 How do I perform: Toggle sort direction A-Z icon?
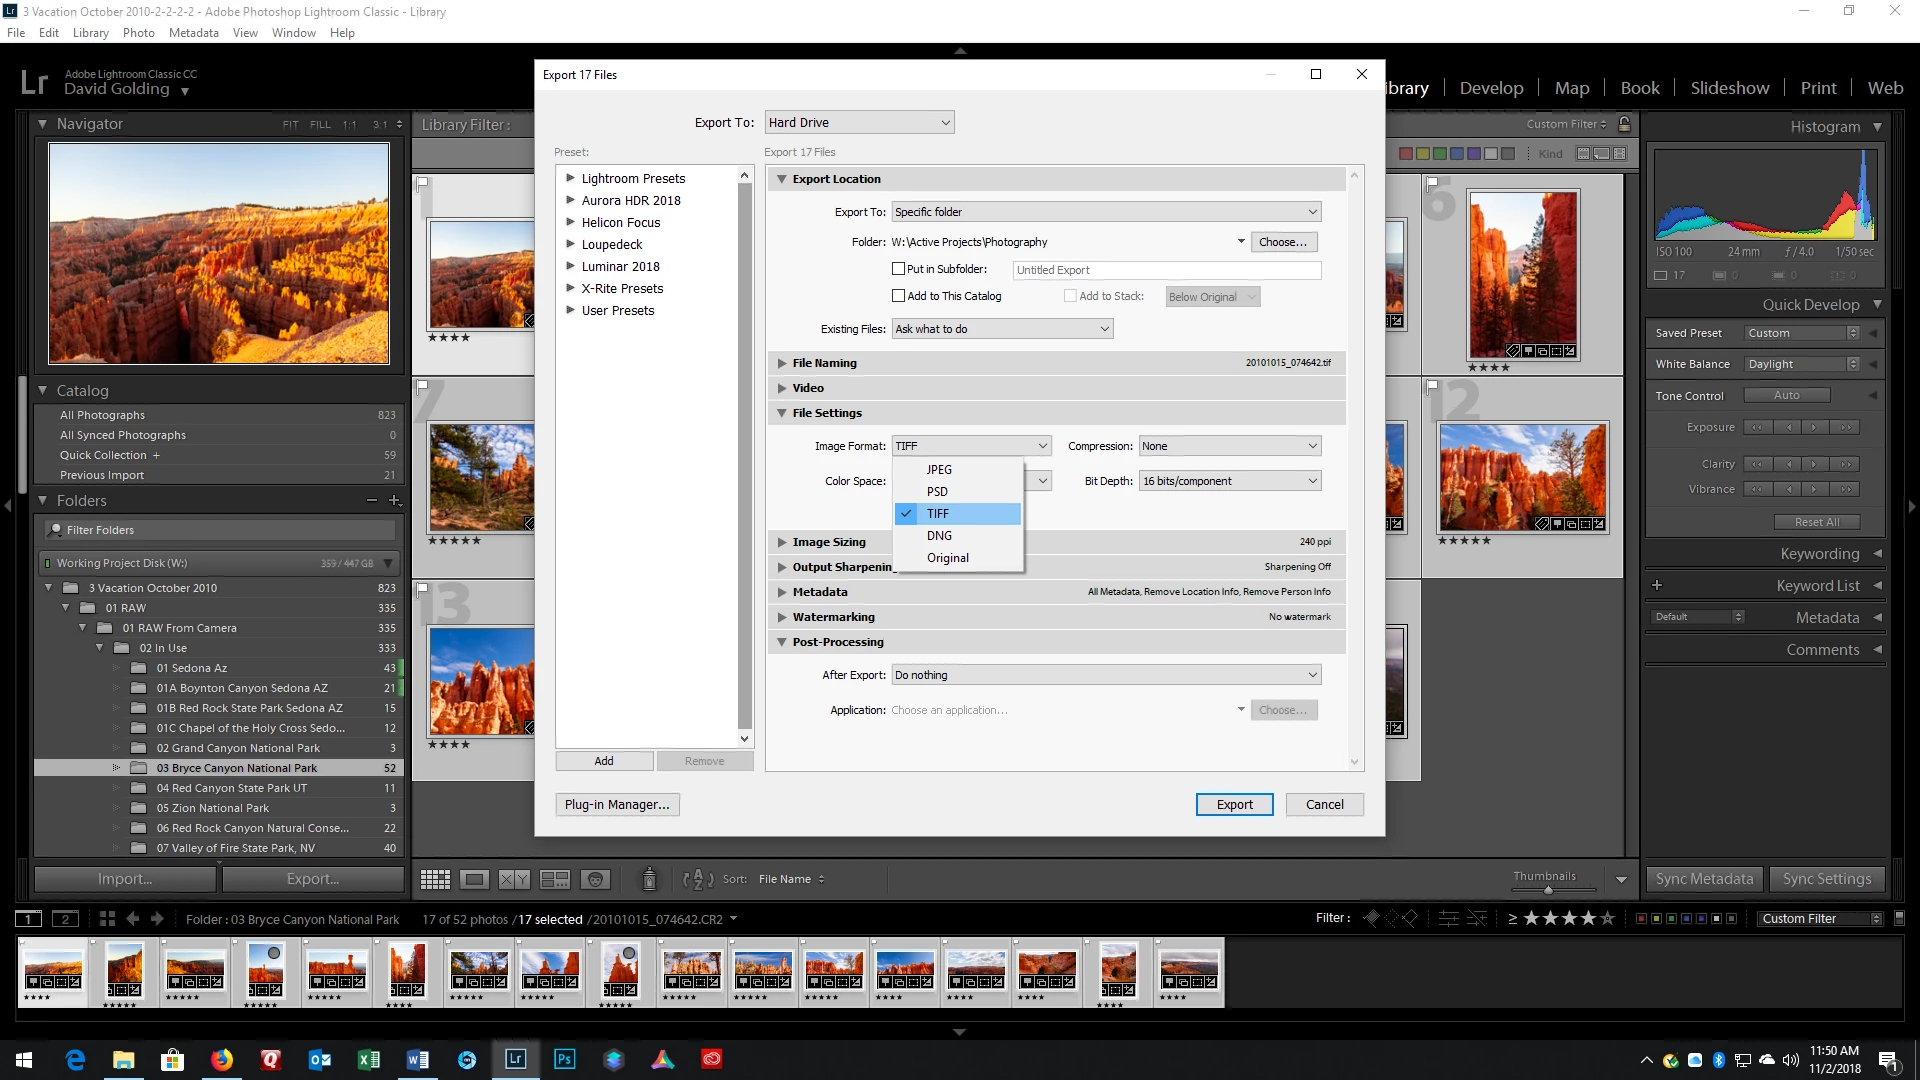pos(697,879)
